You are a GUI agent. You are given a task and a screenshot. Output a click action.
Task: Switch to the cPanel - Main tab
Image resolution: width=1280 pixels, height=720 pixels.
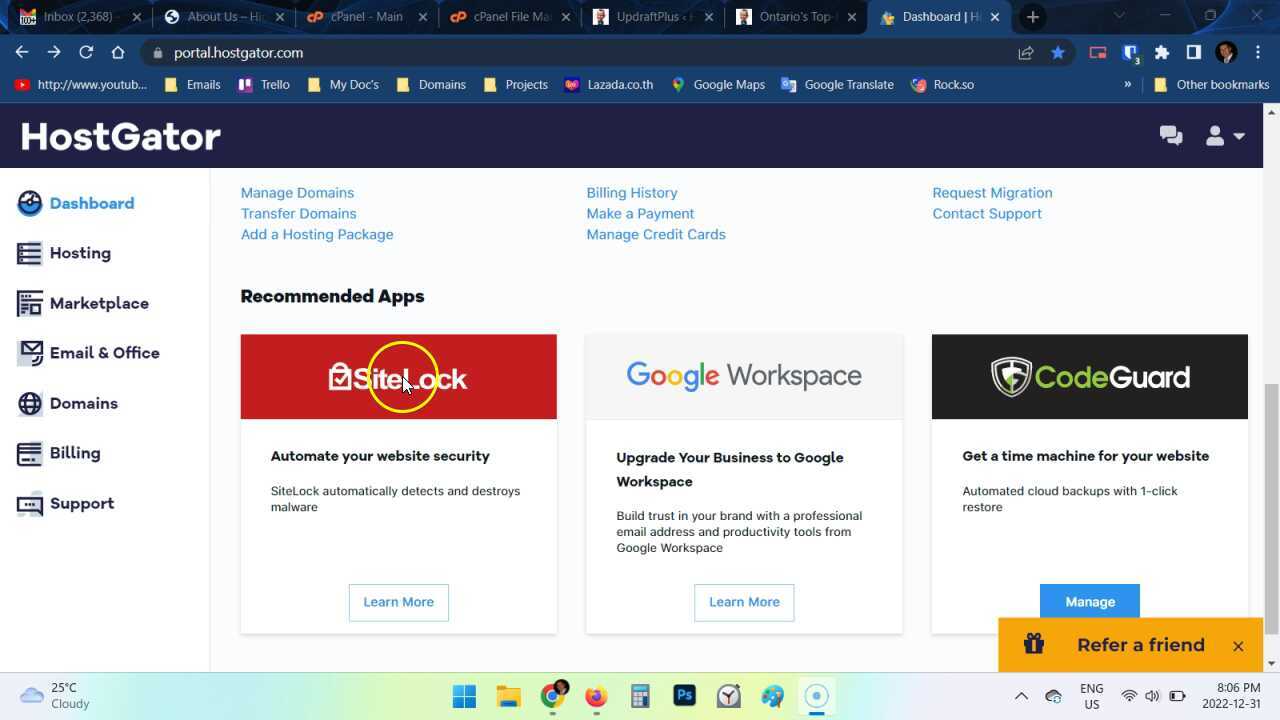367,17
